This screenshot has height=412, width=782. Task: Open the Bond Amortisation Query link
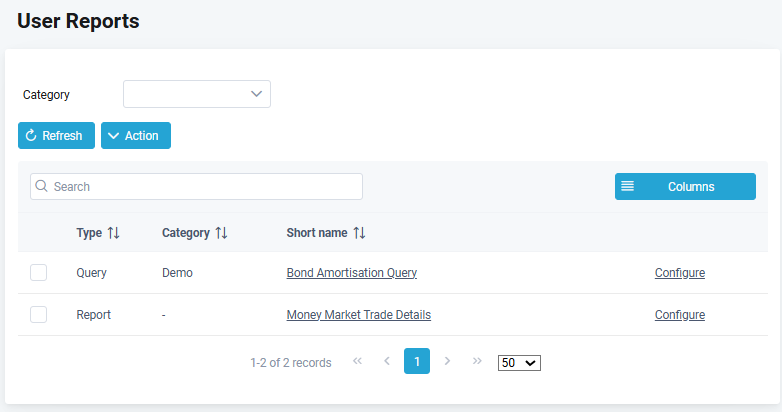[x=351, y=272]
